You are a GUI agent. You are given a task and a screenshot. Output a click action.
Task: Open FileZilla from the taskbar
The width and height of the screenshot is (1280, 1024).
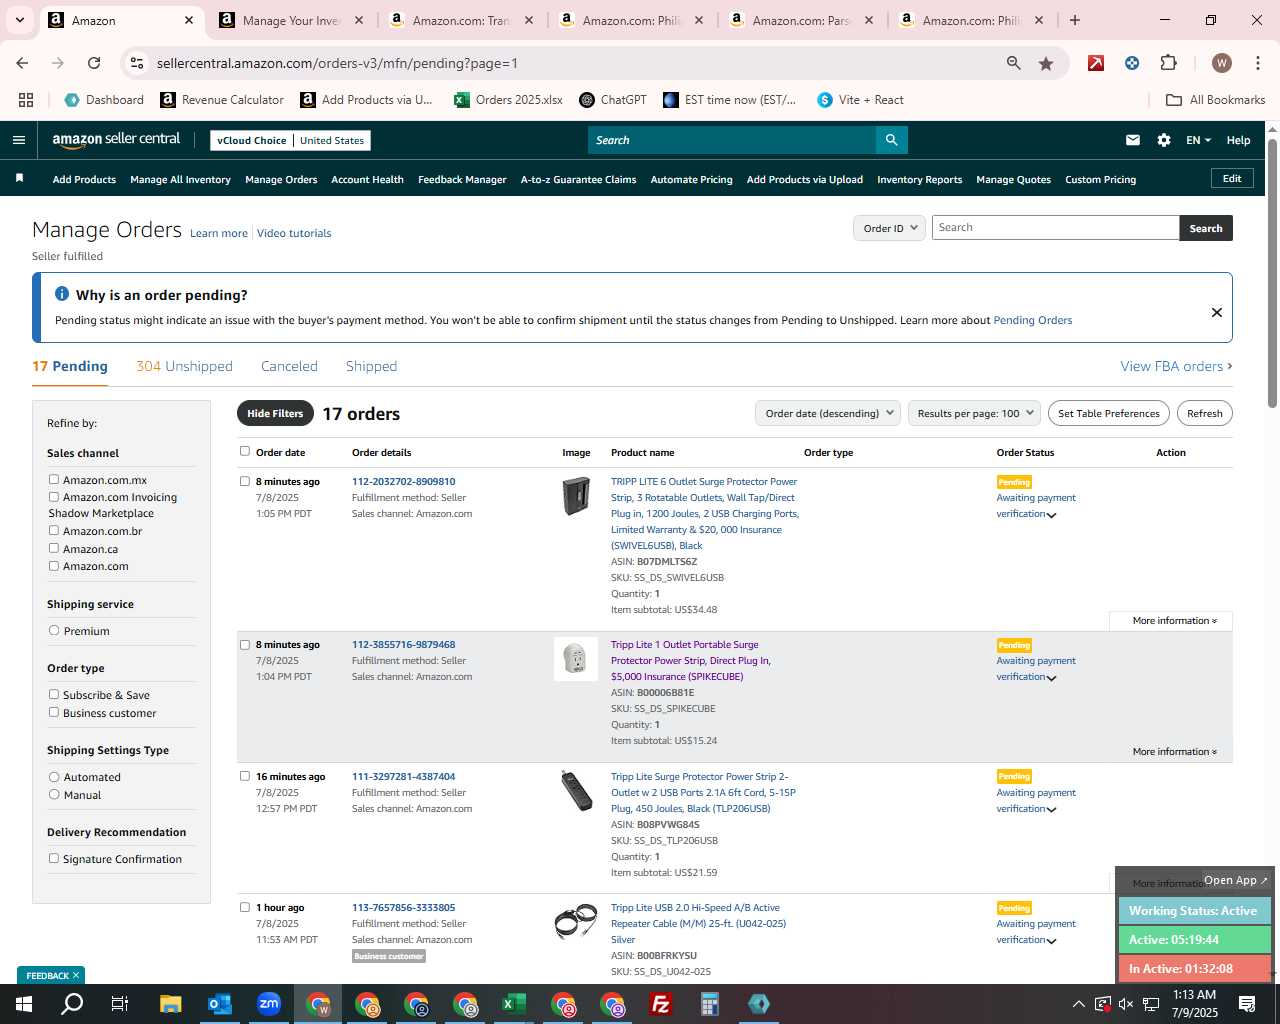click(x=661, y=1004)
